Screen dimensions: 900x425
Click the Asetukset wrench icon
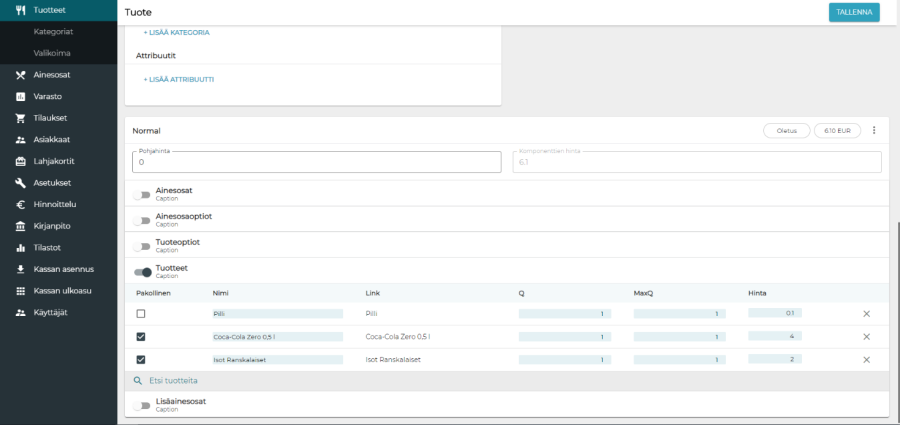tap(20, 183)
